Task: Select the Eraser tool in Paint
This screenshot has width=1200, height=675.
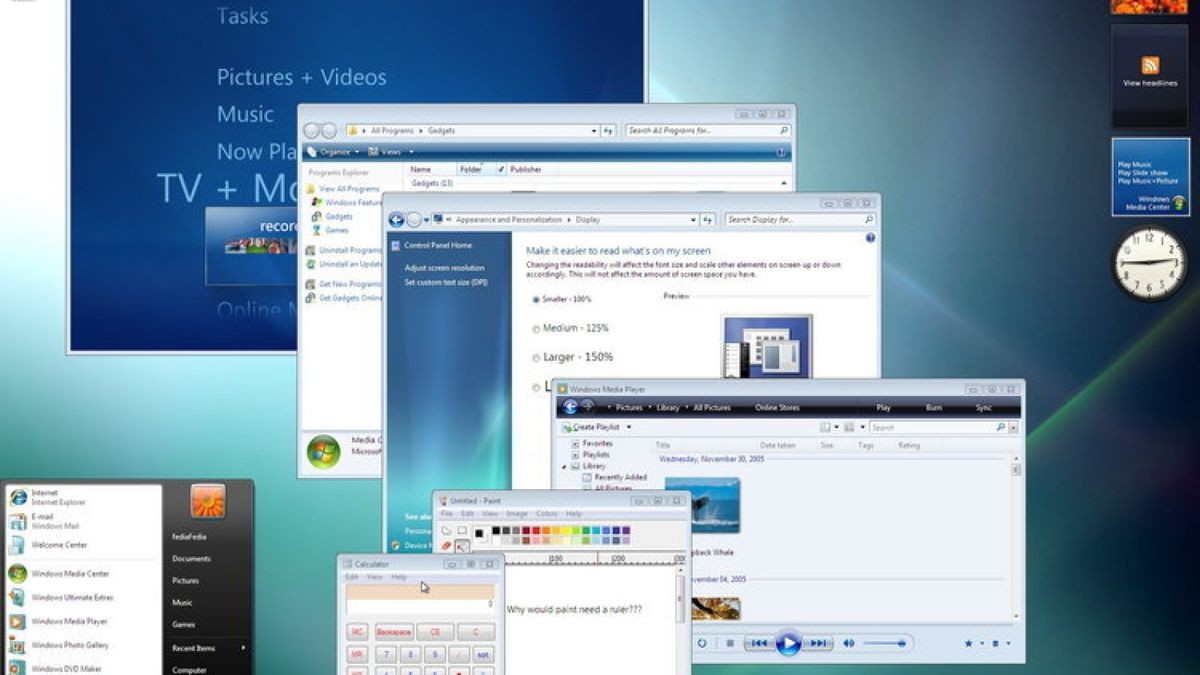Action: click(x=445, y=543)
